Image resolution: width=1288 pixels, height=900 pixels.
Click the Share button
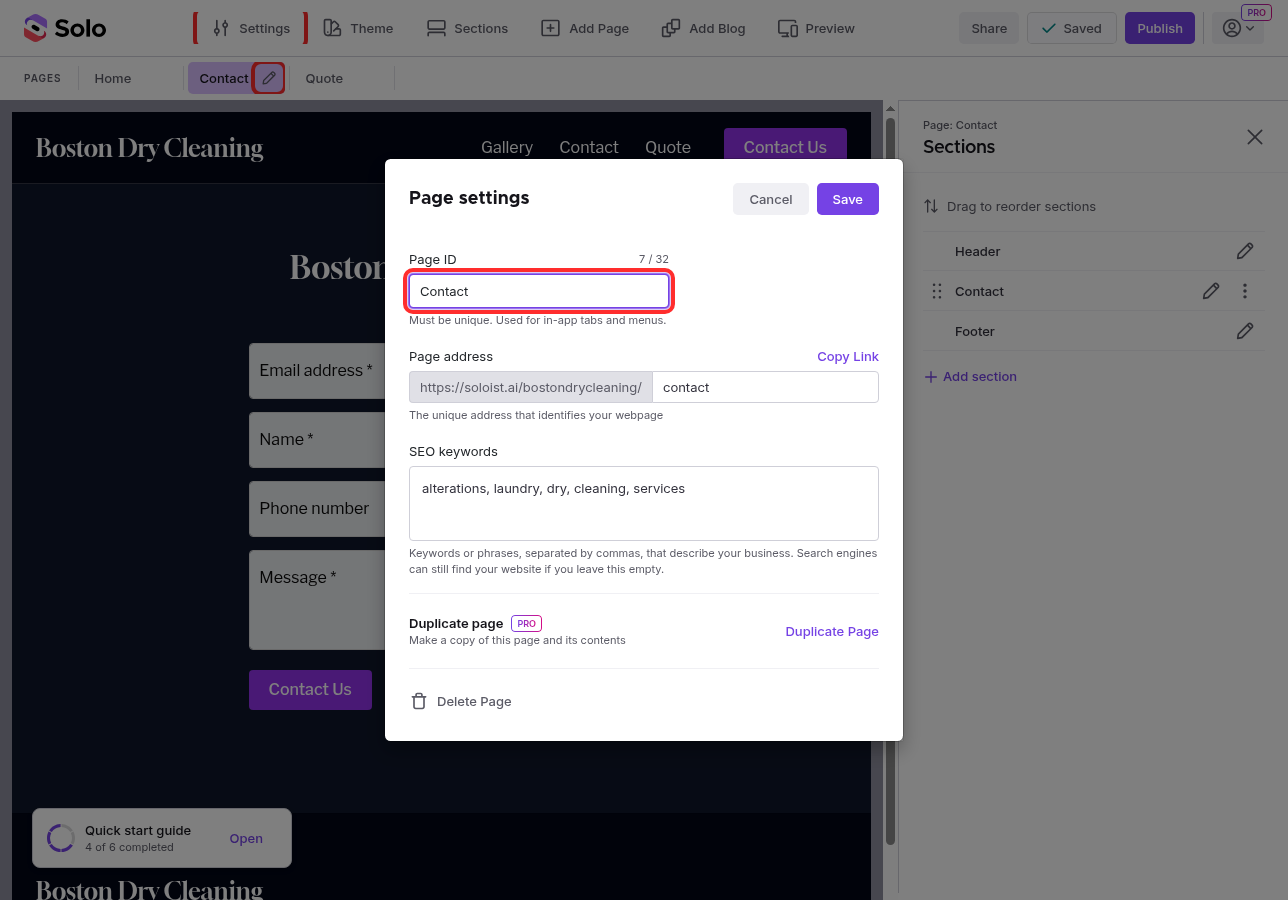coord(989,28)
